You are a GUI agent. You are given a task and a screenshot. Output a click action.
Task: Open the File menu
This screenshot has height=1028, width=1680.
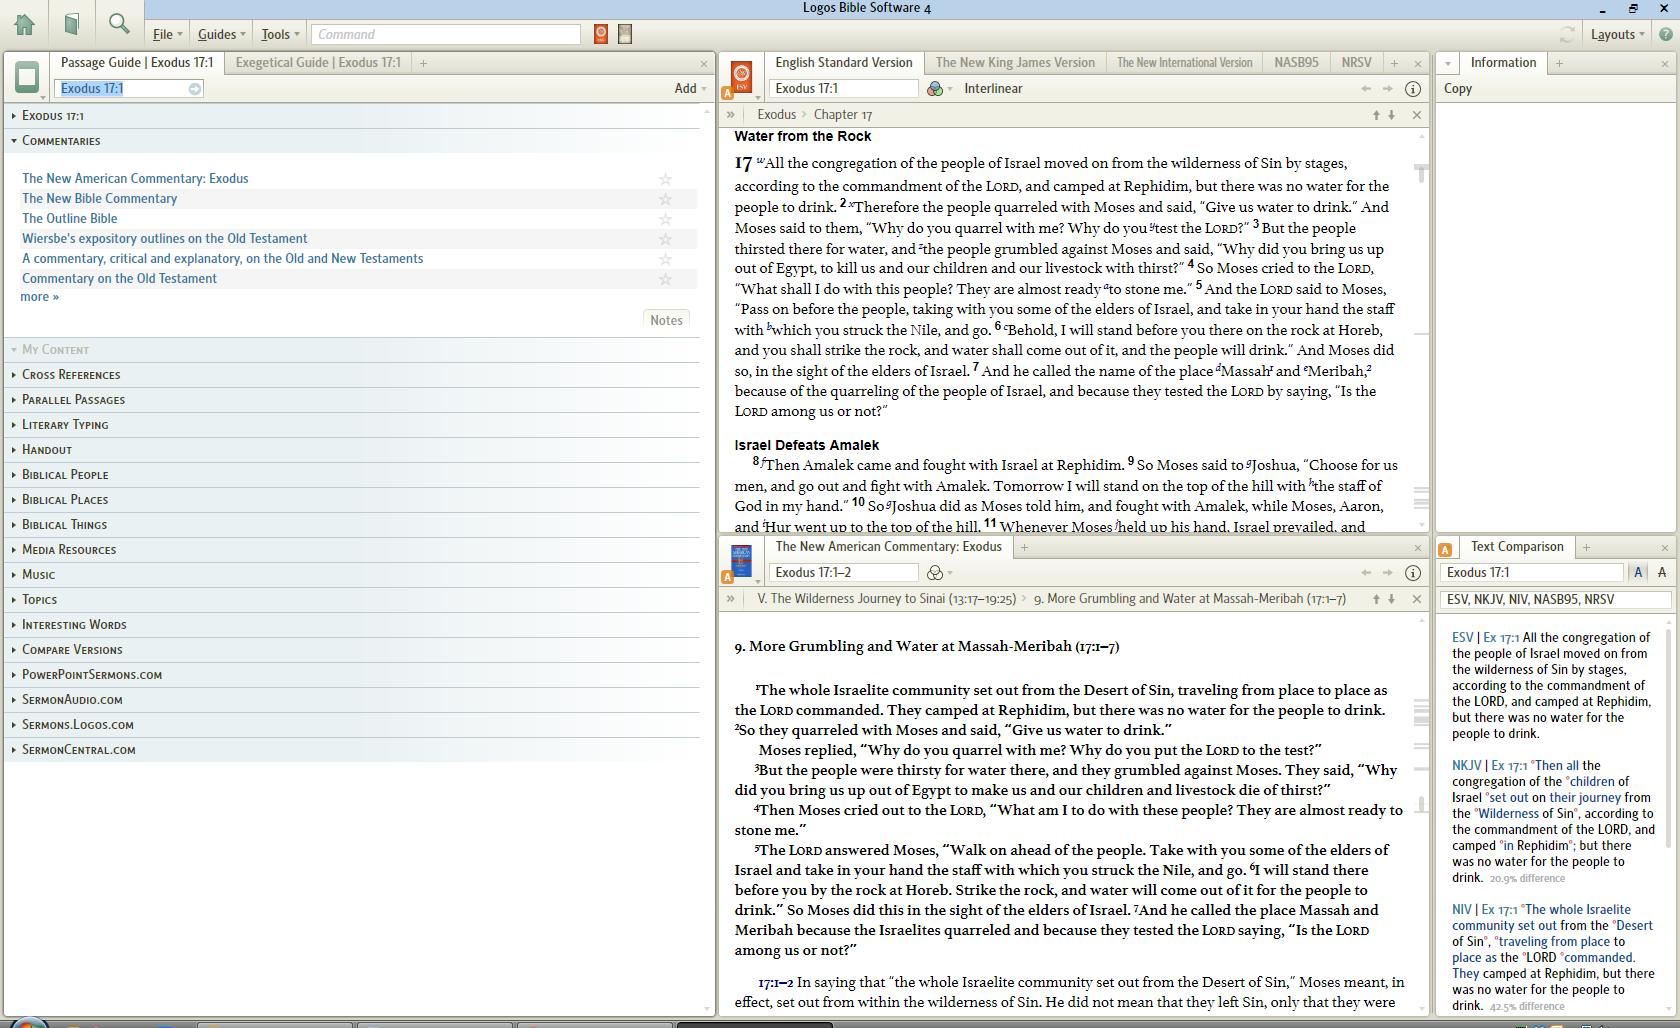[167, 34]
